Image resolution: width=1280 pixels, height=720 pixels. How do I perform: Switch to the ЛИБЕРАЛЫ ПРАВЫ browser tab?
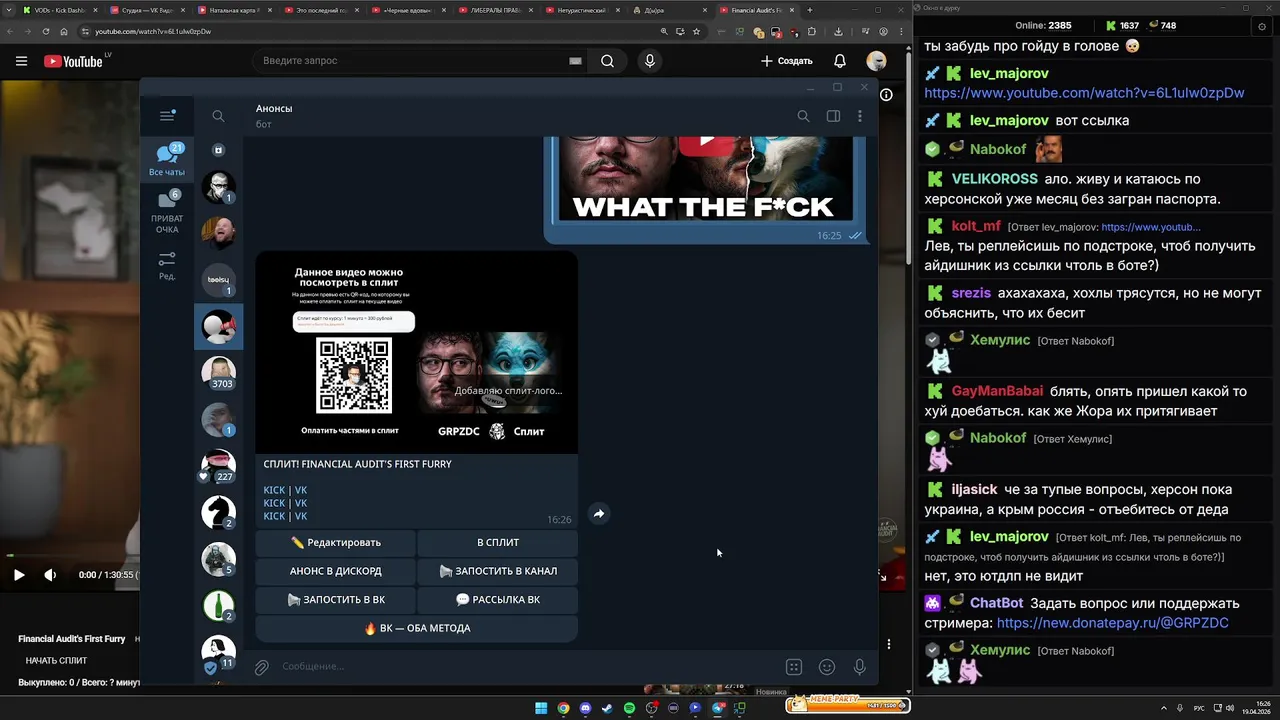point(496,10)
